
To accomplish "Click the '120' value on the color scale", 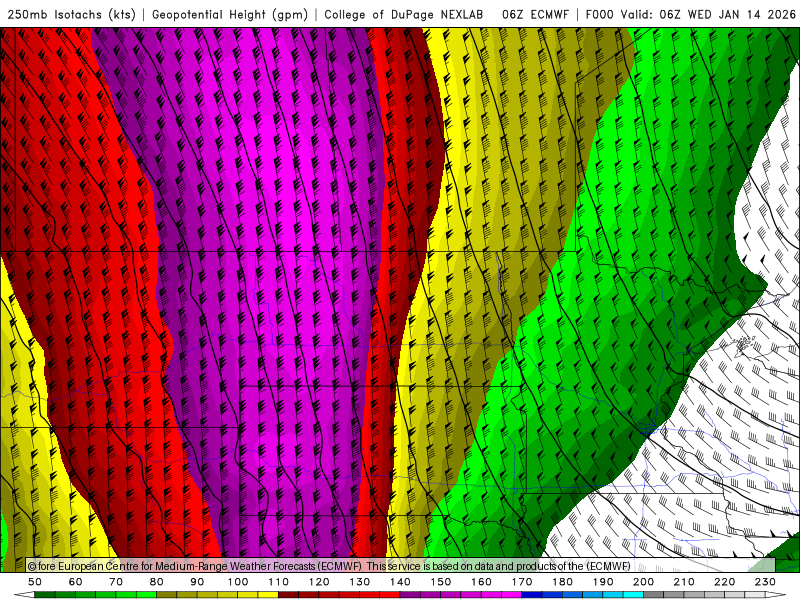I will pyautogui.click(x=319, y=582).
